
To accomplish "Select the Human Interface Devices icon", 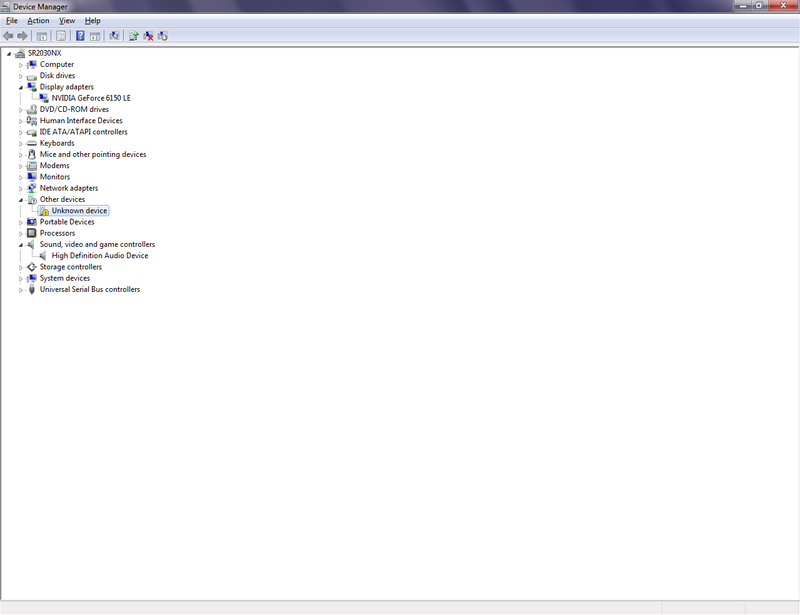I will (x=32, y=120).
